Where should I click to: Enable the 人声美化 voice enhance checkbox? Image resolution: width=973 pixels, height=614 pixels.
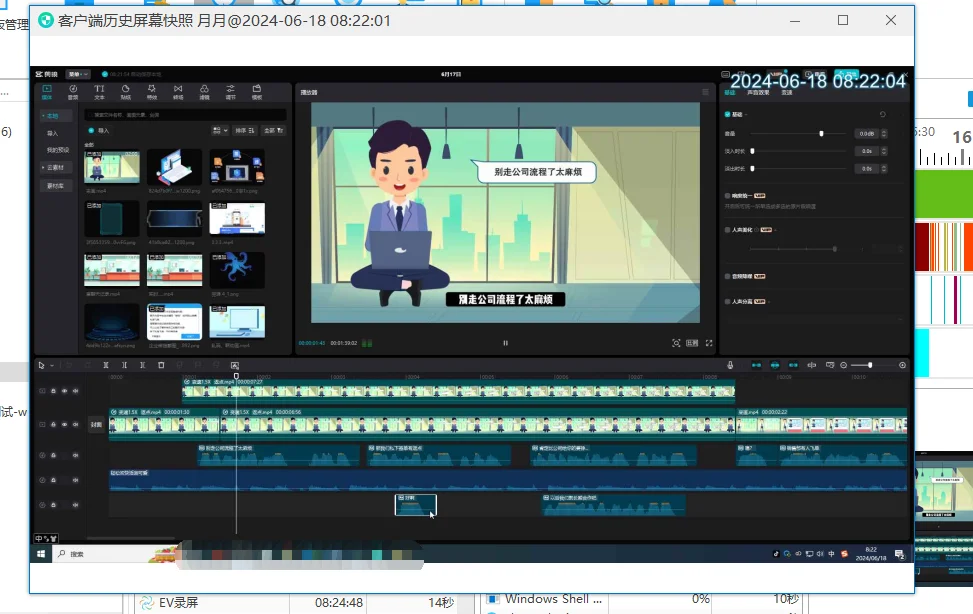pos(727,230)
